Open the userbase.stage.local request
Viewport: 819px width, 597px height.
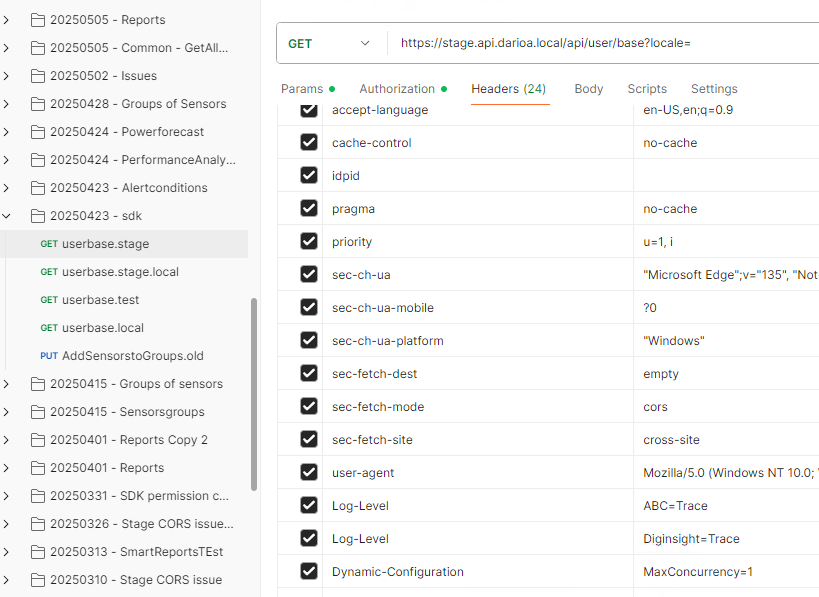click(x=120, y=272)
